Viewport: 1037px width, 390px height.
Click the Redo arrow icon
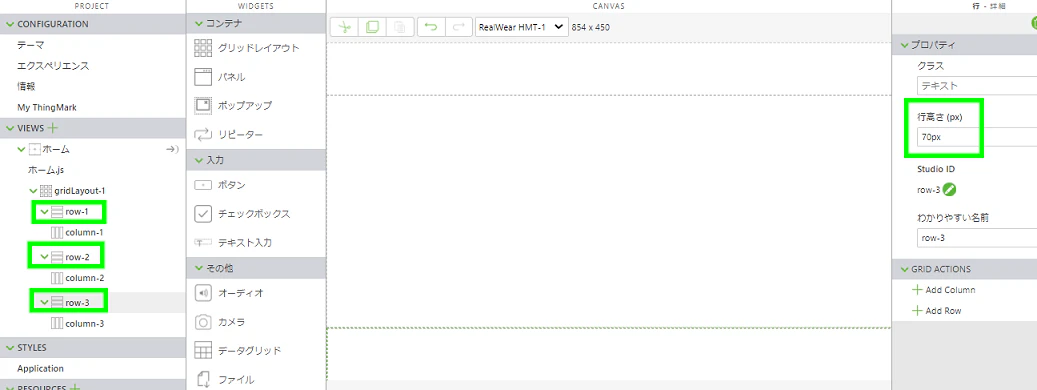point(458,27)
